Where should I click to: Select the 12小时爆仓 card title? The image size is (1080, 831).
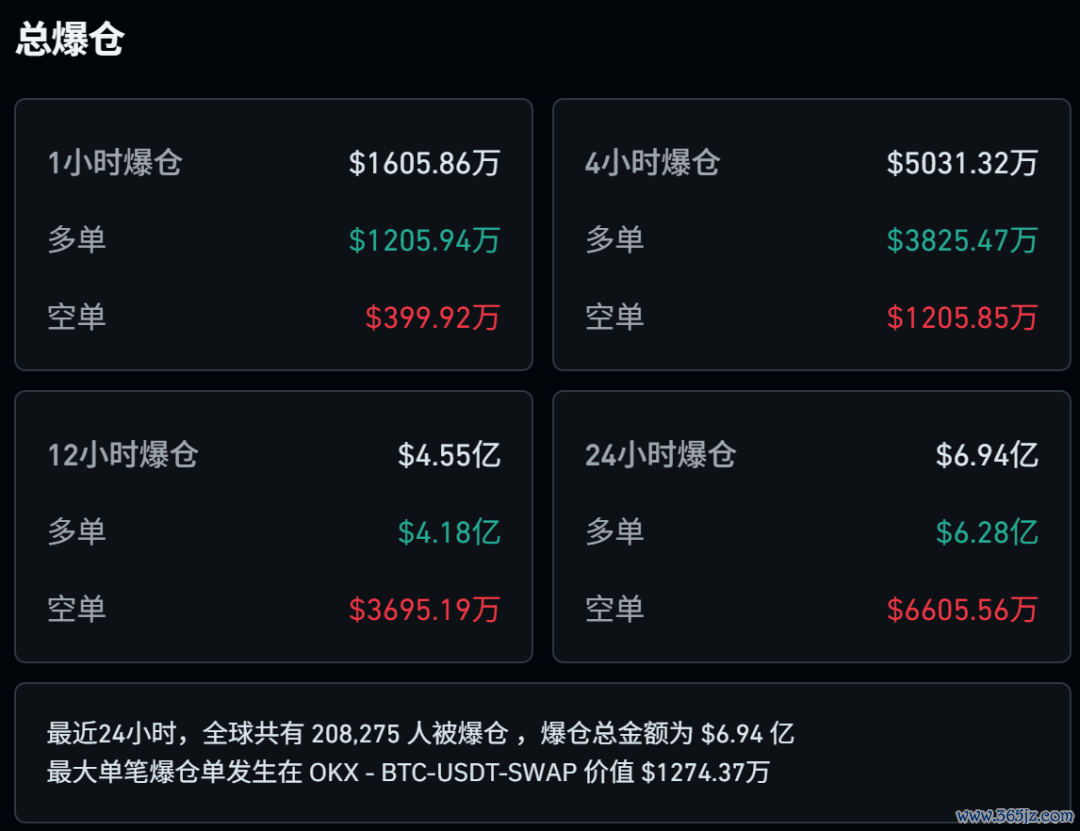(123, 455)
